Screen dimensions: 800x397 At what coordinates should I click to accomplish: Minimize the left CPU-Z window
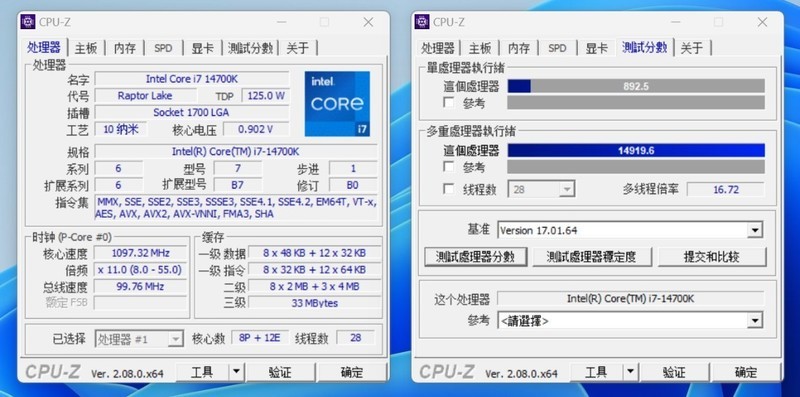(281, 22)
